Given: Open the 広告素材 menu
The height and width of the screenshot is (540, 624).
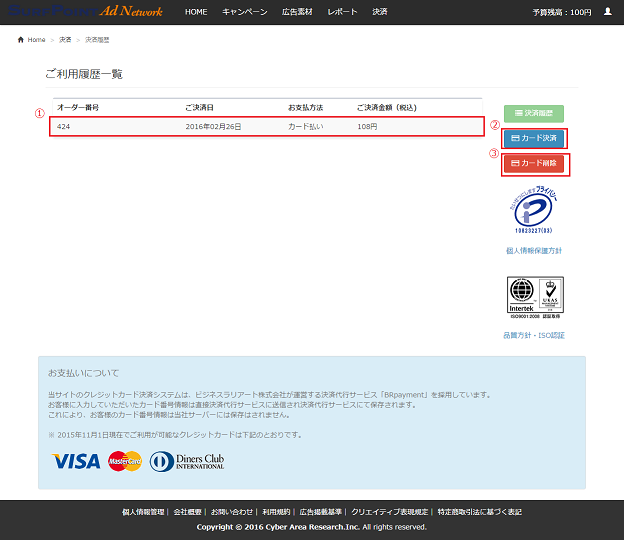Looking at the screenshot, I should coord(297,12).
